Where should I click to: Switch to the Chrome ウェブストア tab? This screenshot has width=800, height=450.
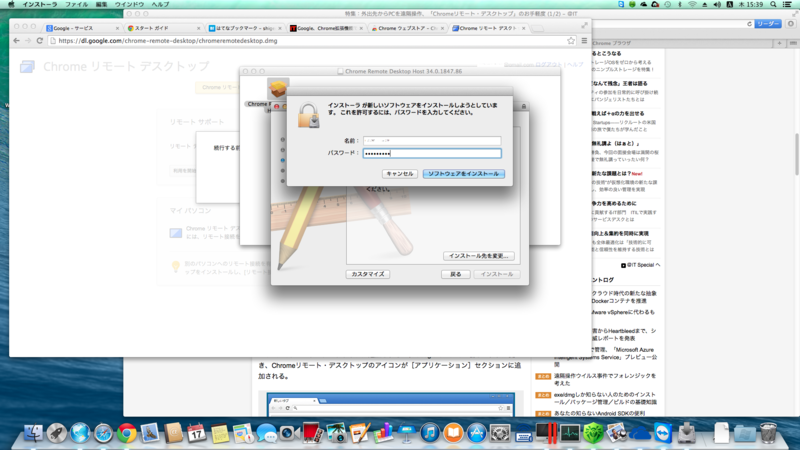(x=407, y=28)
